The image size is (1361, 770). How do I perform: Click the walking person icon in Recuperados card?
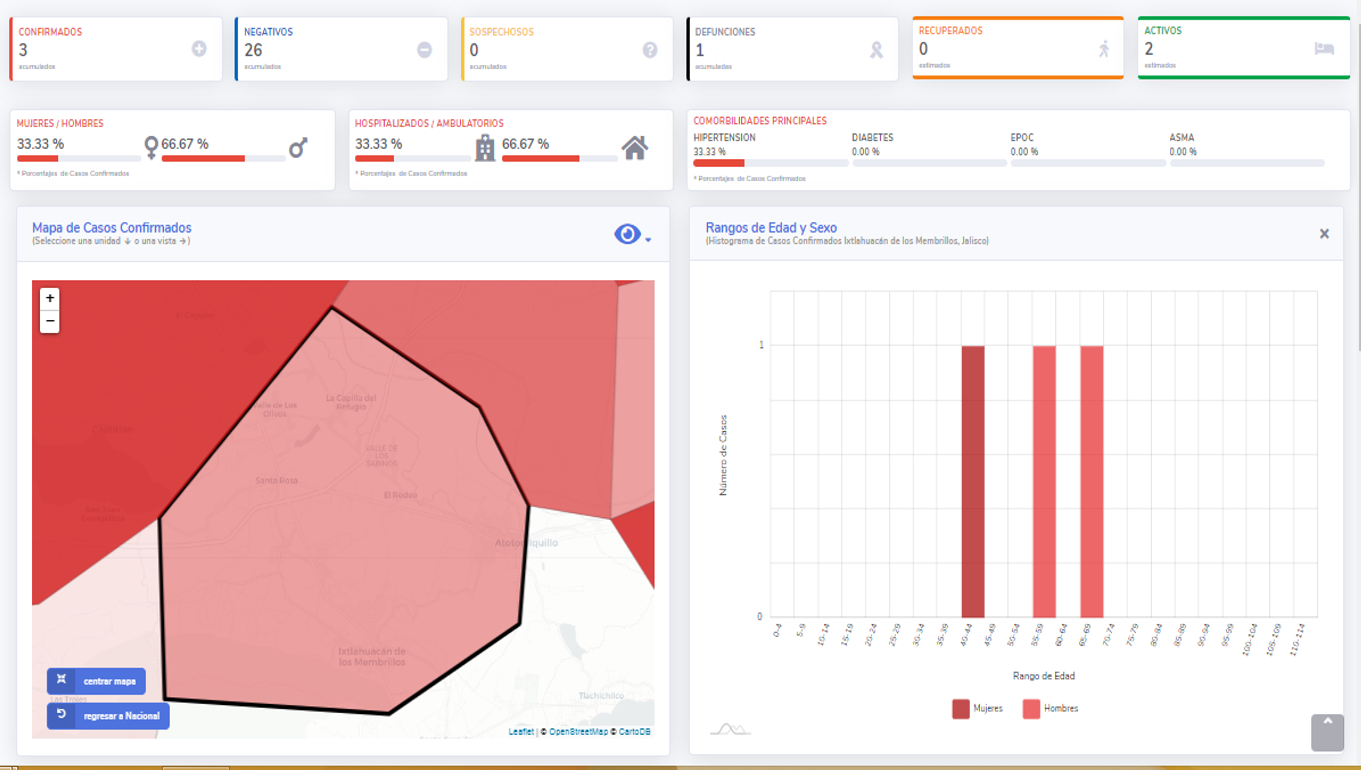pyautogui.click(x=1103, y=49)
